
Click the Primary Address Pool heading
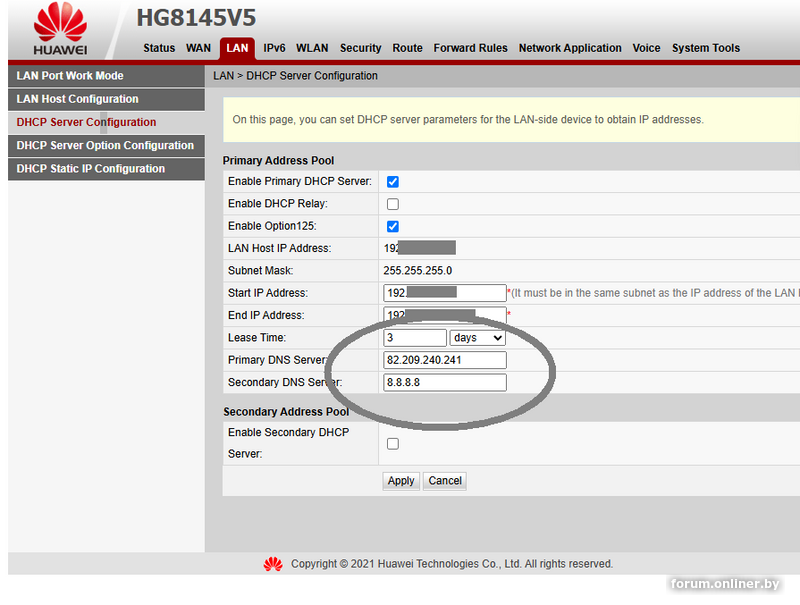point(278,161)
